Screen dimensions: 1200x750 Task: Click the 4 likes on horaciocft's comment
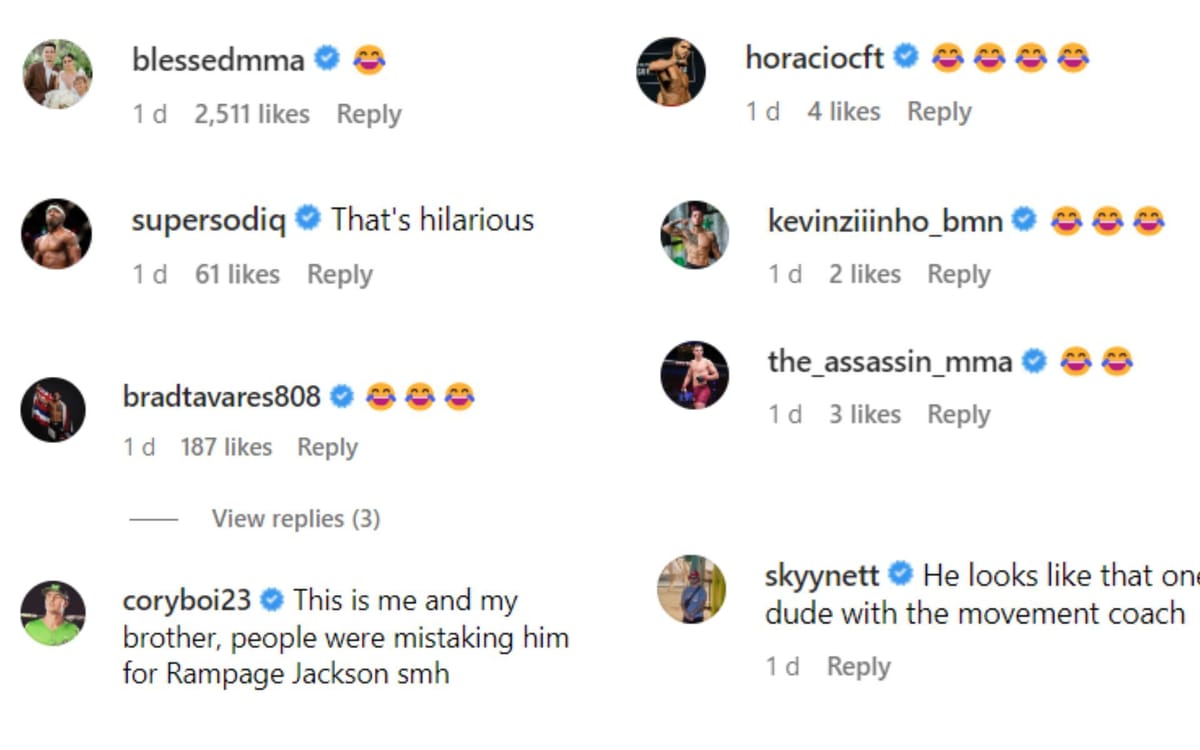click(843, 111)
